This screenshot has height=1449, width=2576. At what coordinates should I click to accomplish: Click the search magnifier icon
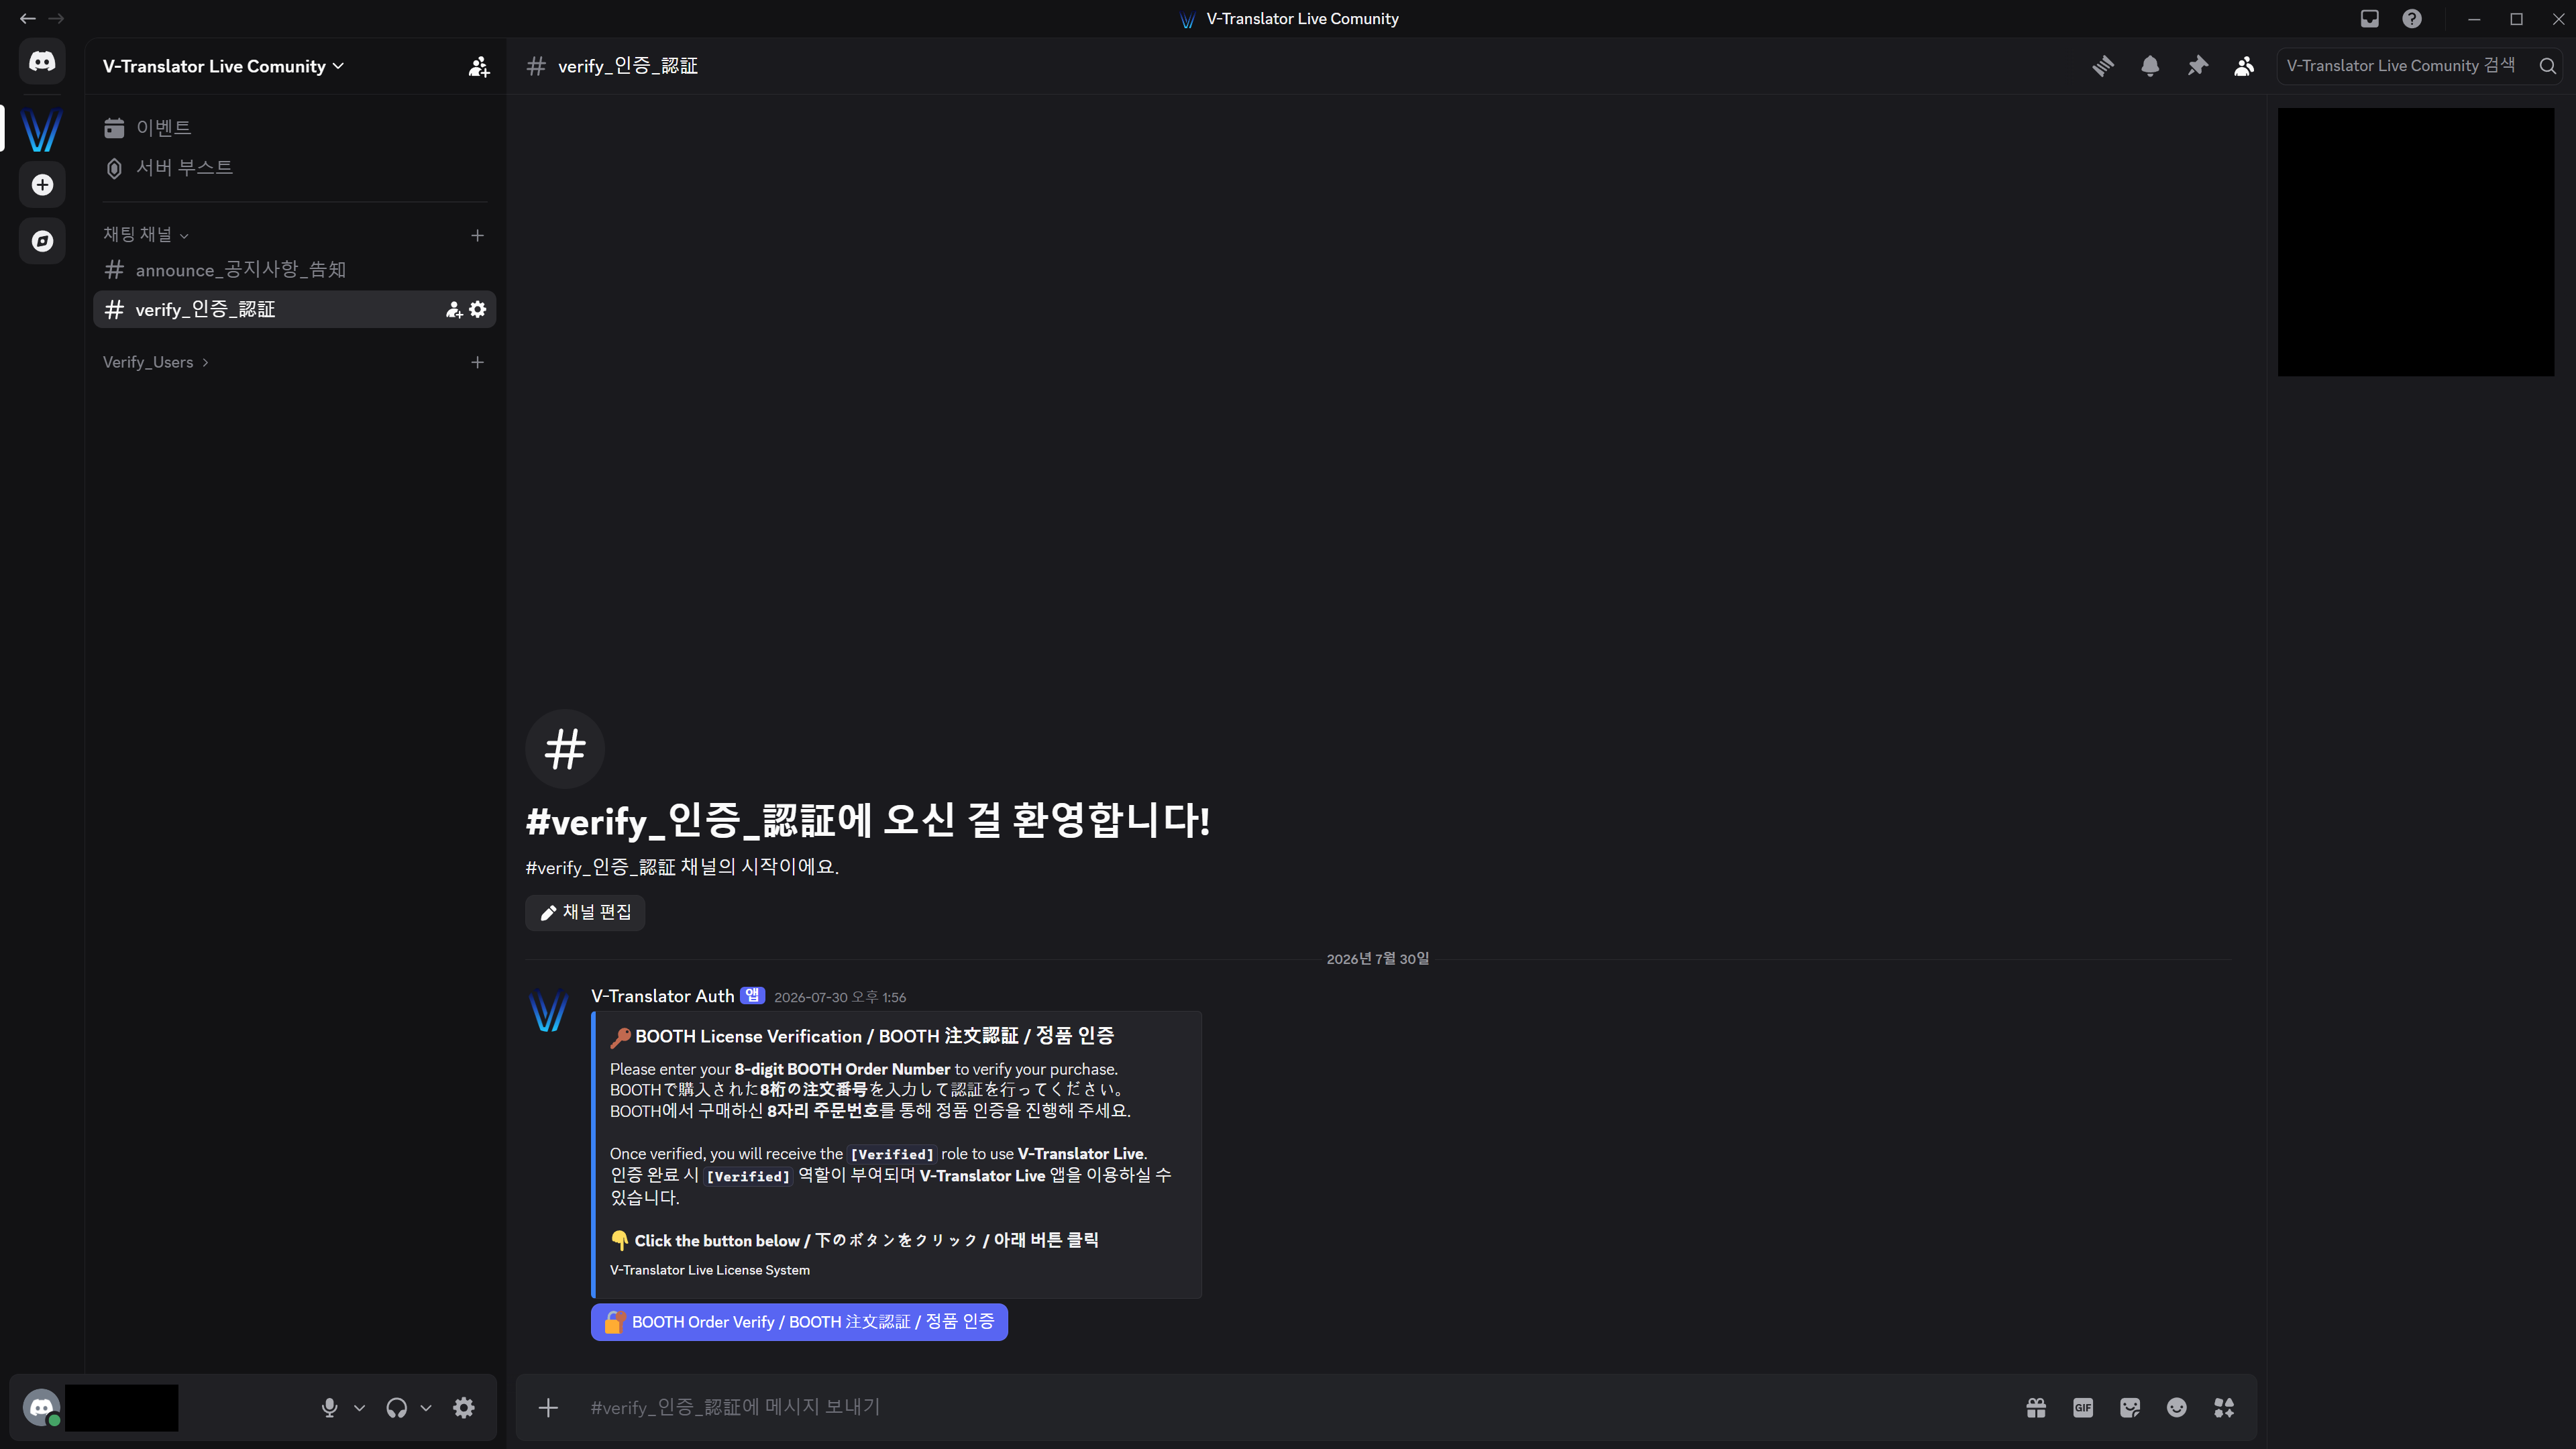[2547, 66]
